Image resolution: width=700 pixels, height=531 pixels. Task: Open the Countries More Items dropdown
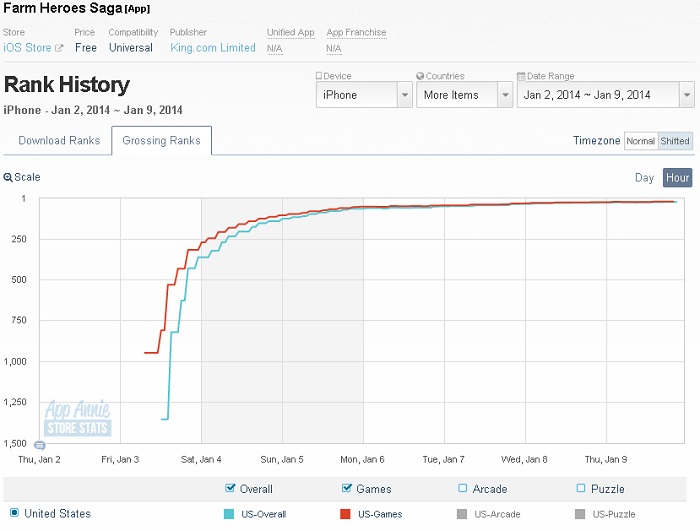464,95
